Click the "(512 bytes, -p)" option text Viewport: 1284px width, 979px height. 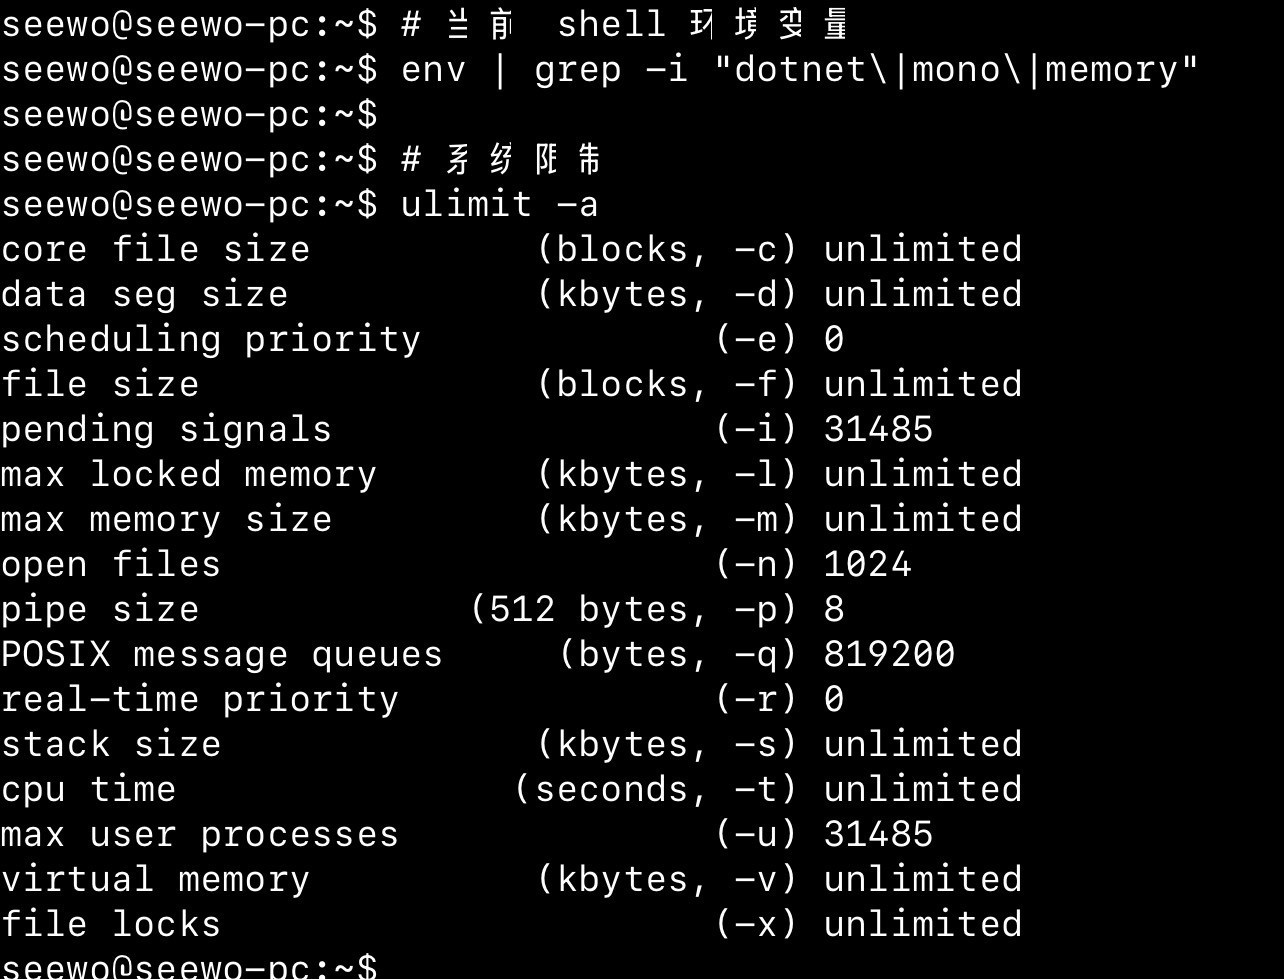634,610
